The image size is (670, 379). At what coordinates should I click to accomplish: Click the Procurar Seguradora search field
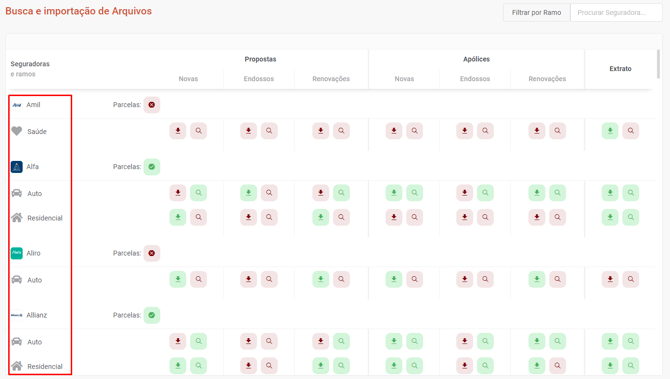click(x=616, y=12)
